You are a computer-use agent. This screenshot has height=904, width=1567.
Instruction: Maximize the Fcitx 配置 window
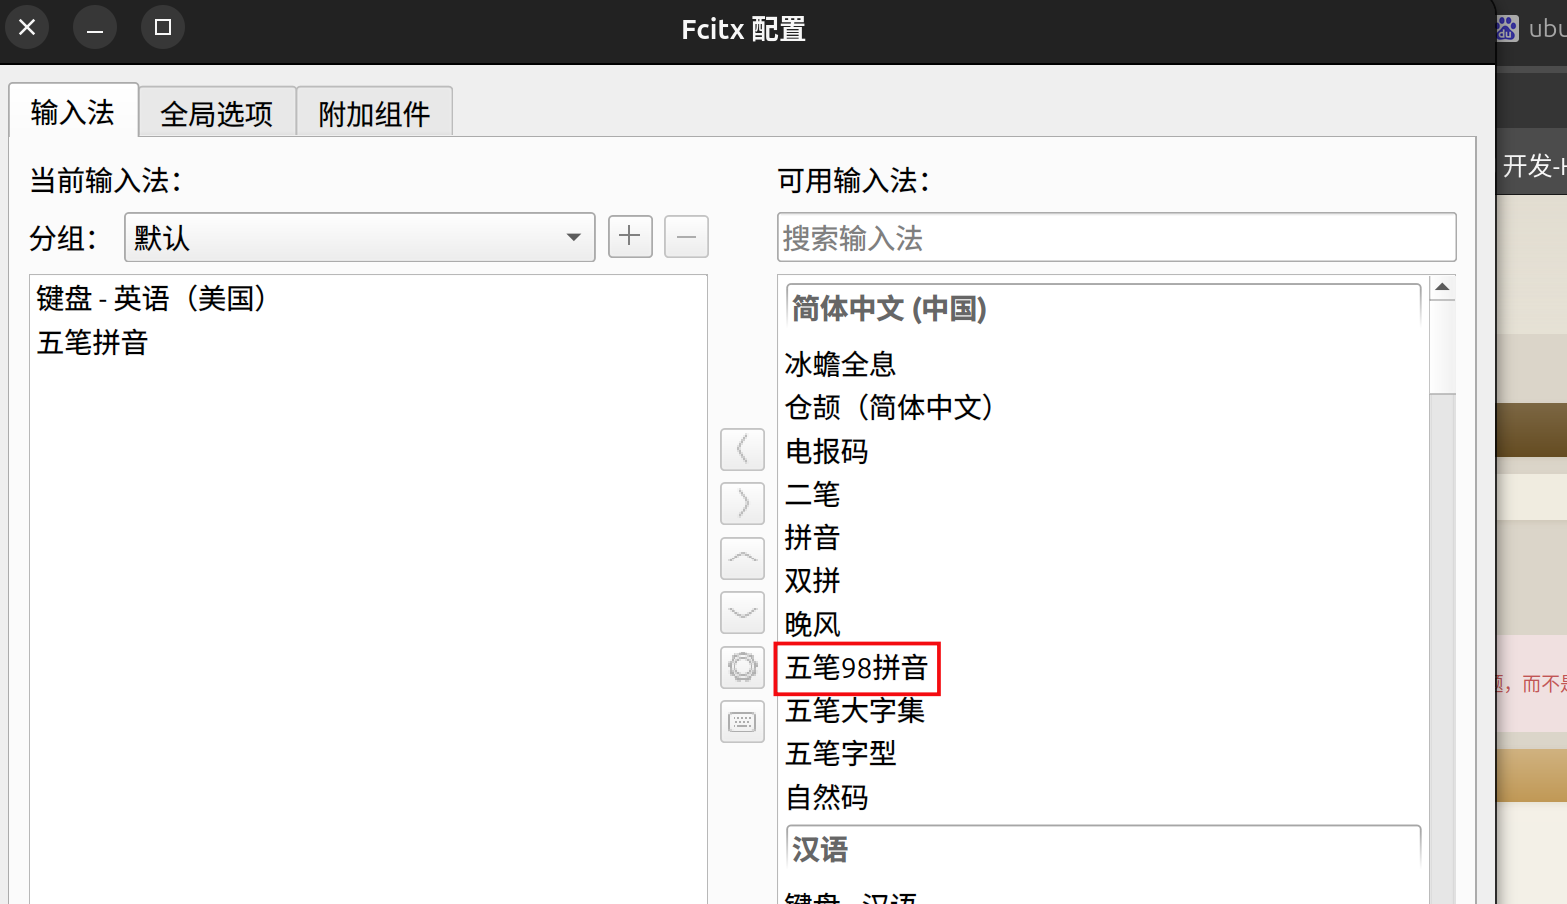(163, 27)
